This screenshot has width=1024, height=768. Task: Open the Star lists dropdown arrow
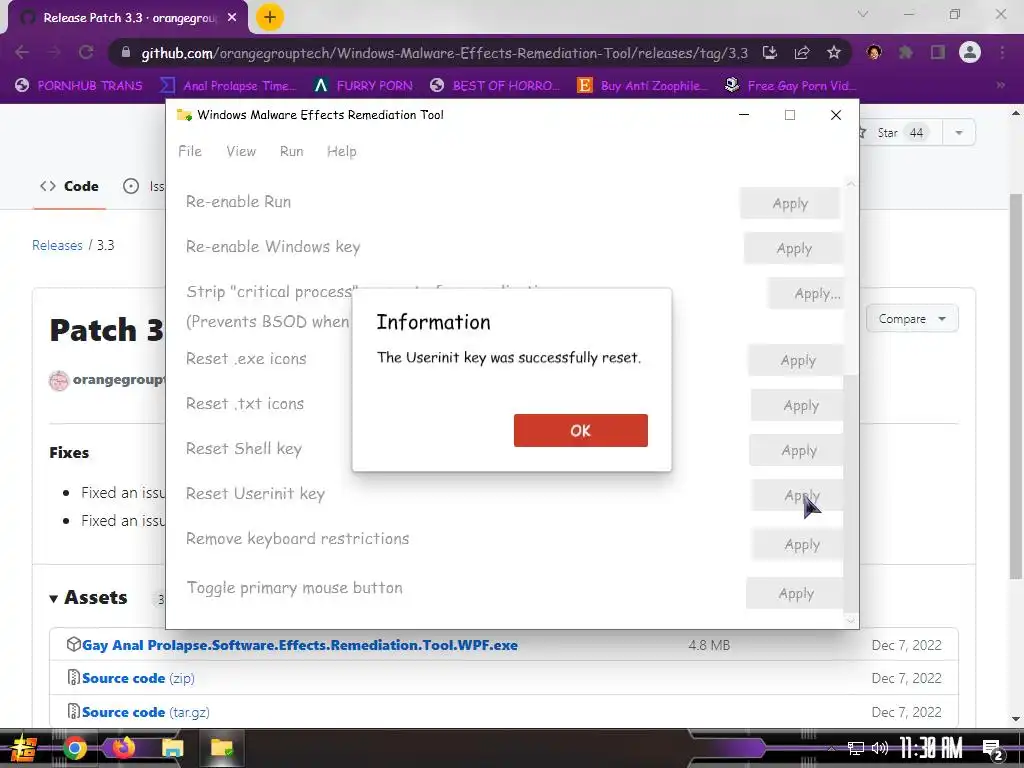958,133
